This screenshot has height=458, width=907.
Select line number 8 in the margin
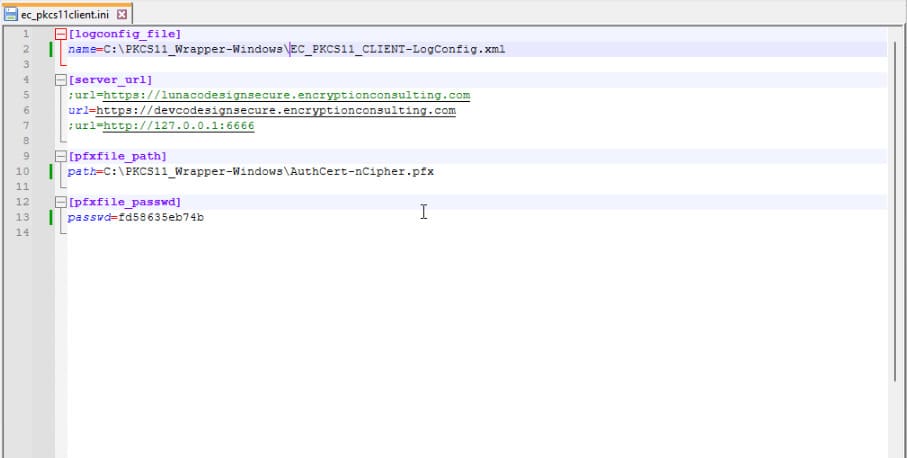(x=25, y=141)
